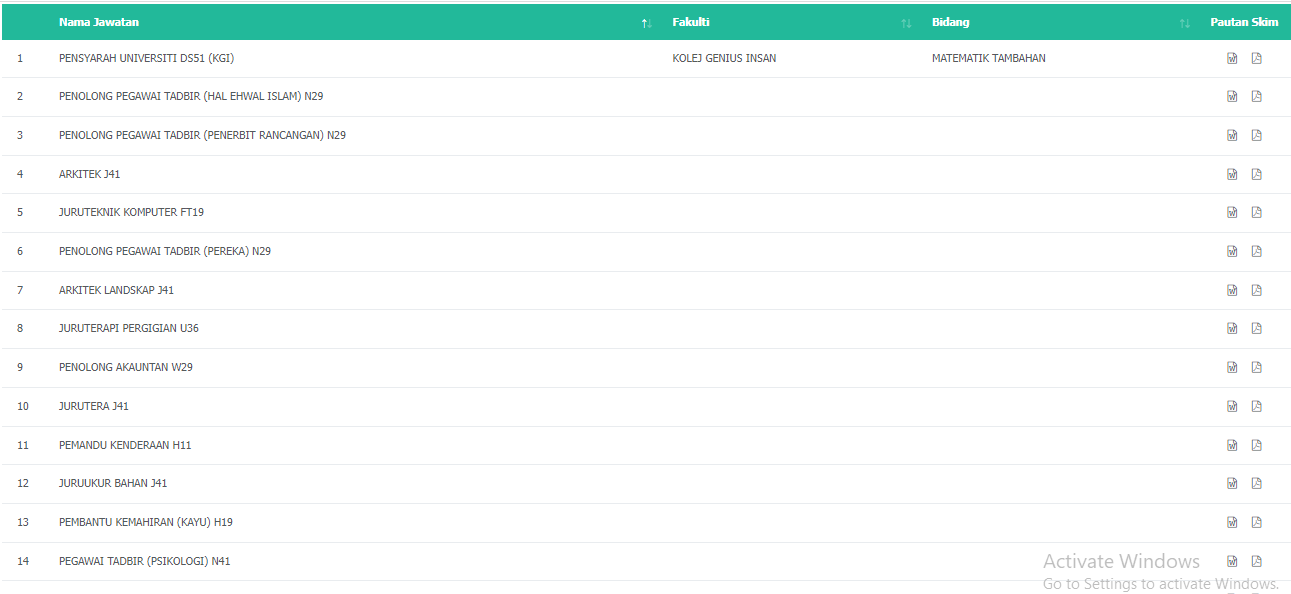
Task: Open PDF scheme for JURUUKUR BAHAN J41
Action: (1257, 483)
